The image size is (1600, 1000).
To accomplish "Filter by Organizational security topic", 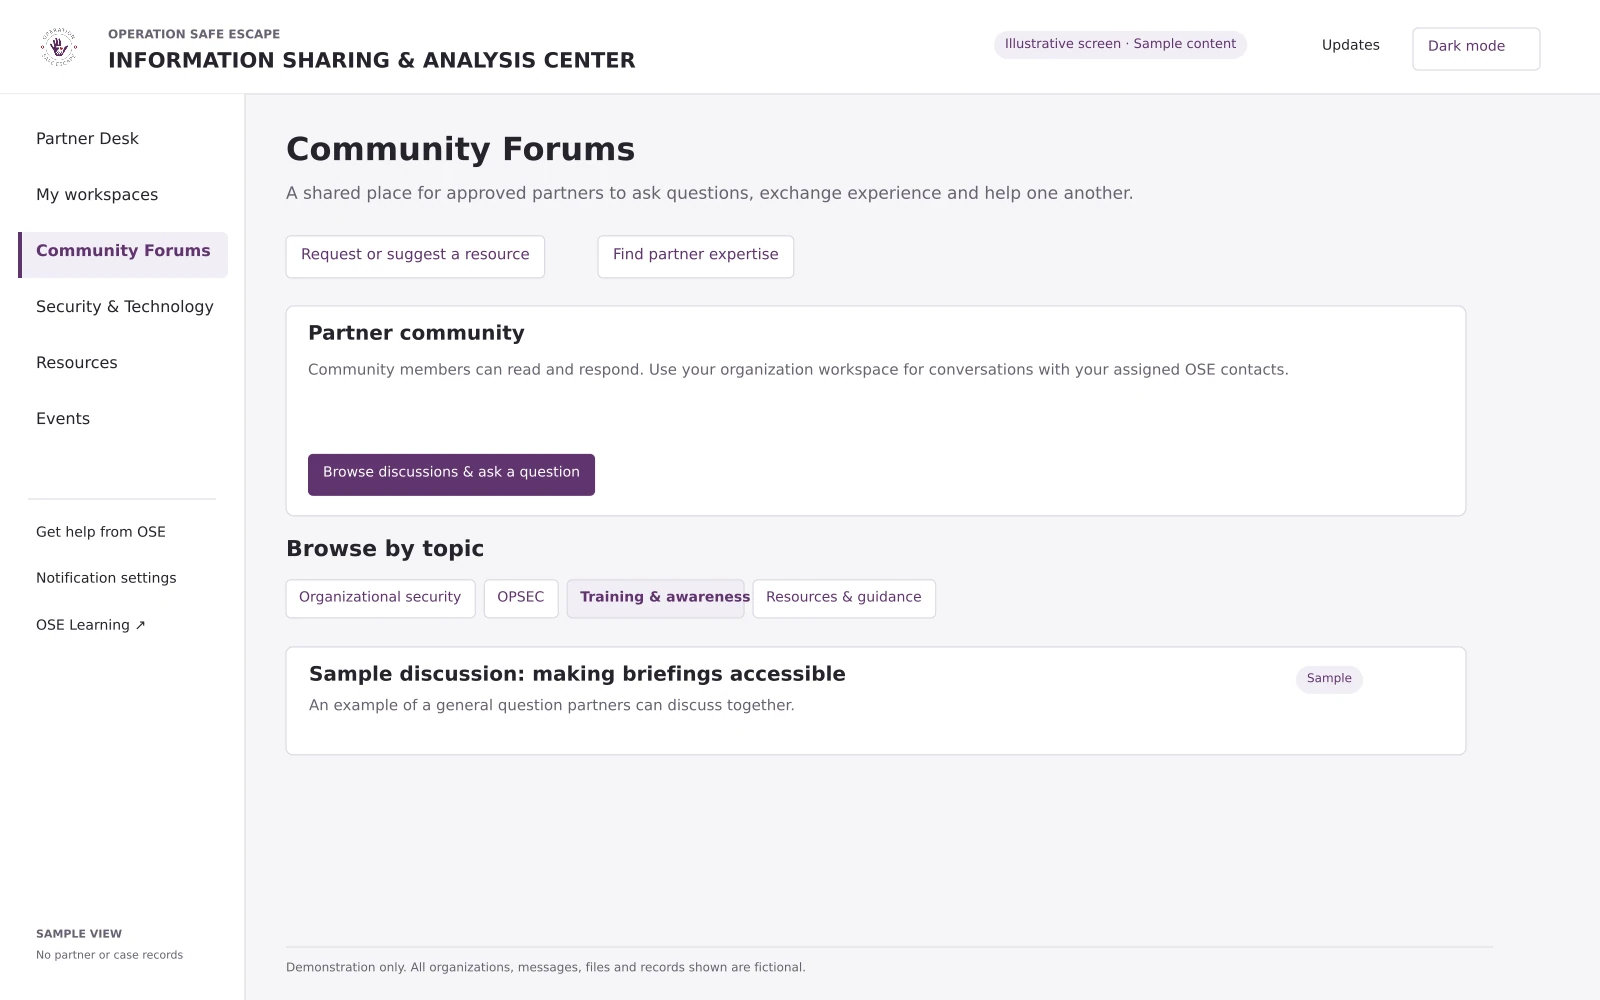I will tap(380, 598).
